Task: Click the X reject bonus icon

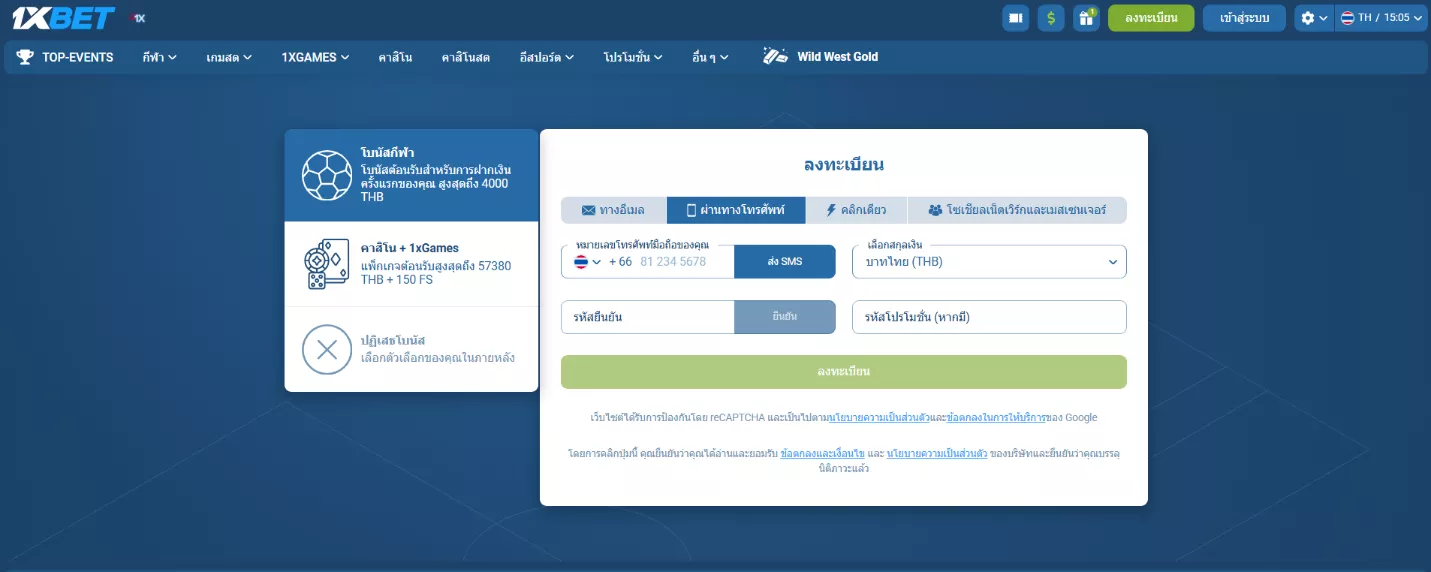Action: (x=327, y=349)
